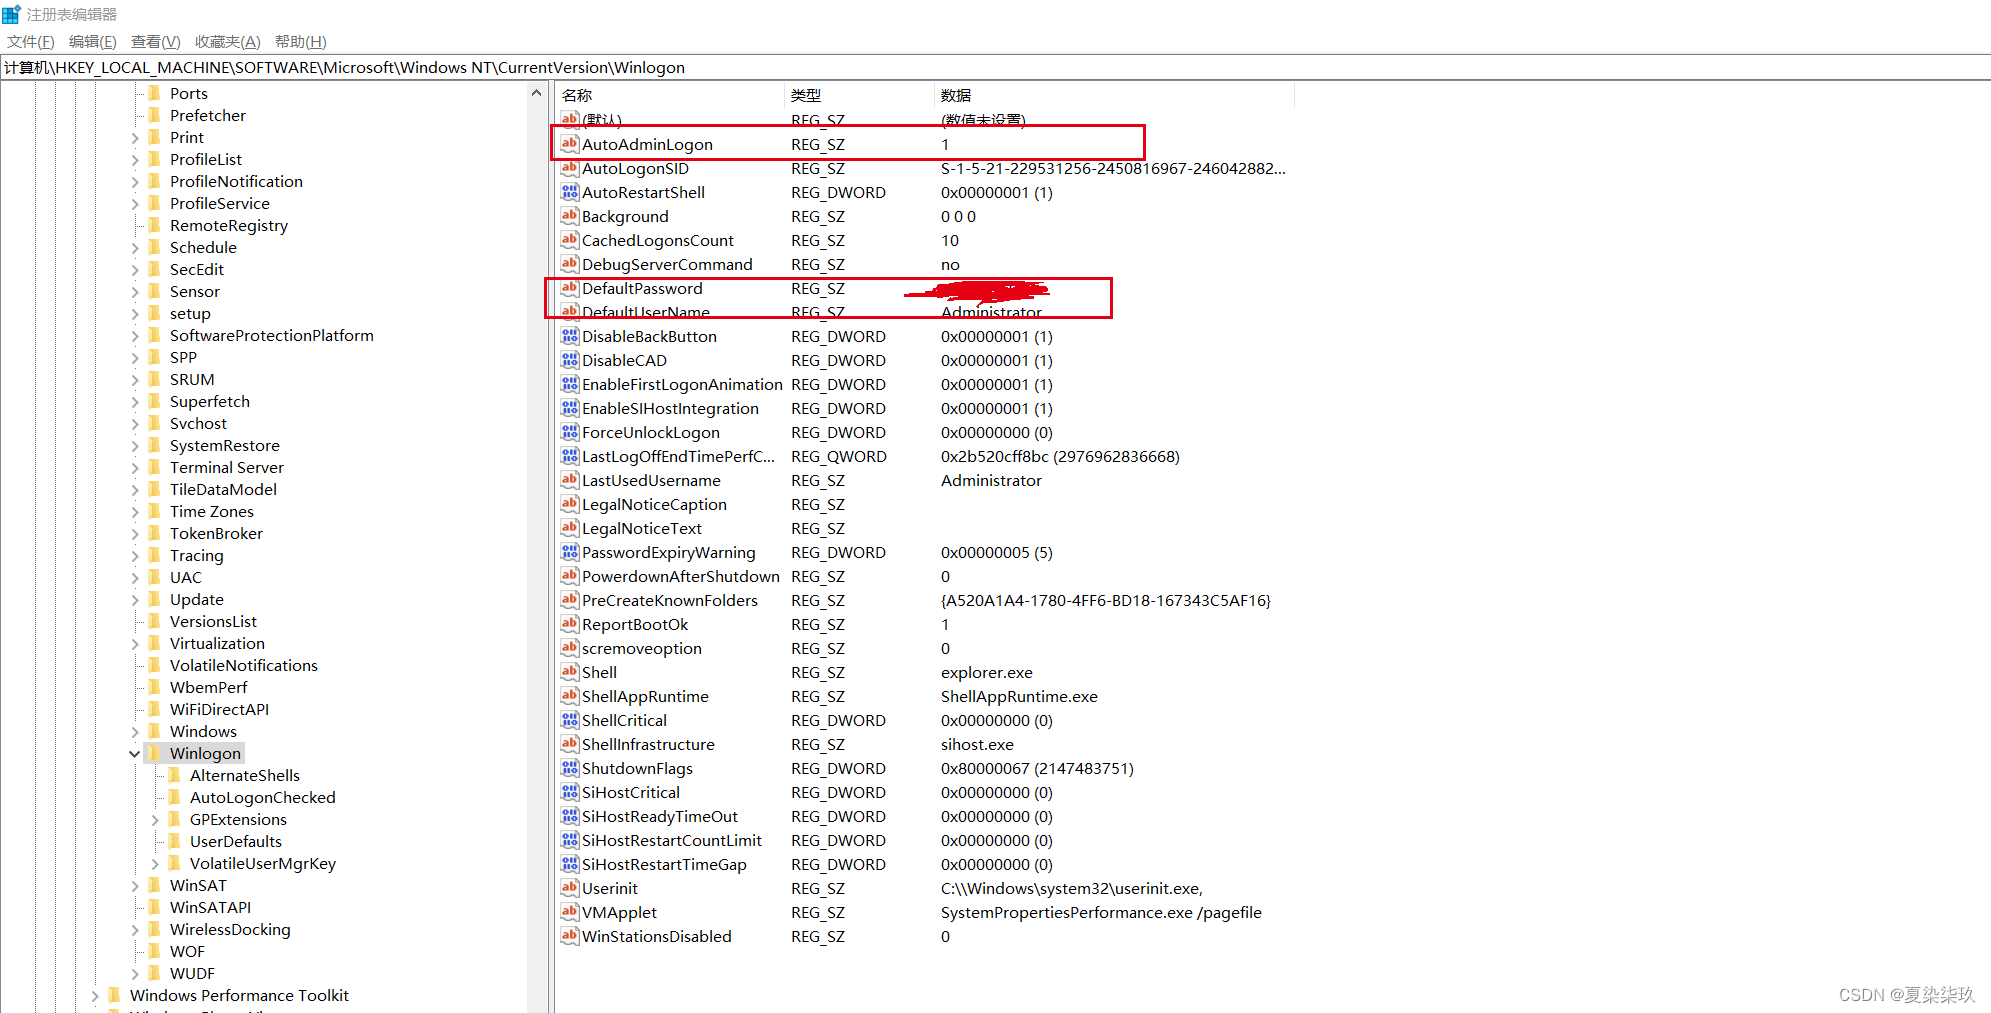
Task: Click the explorer.exe data cell
Action: [987, 672]
